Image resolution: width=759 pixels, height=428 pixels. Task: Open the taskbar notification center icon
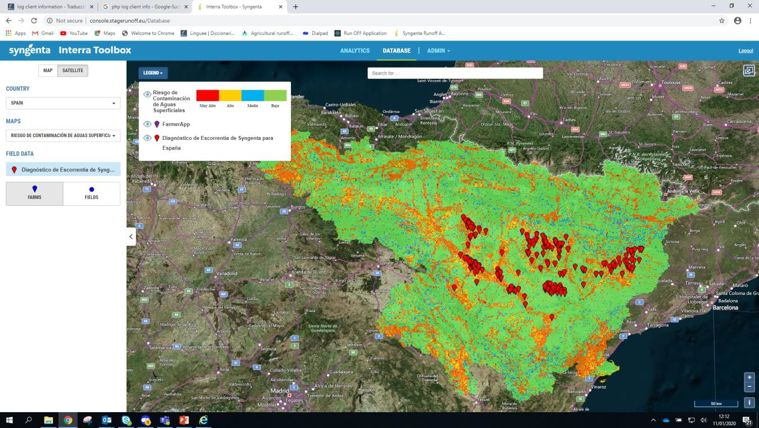[x=748, y=420]
